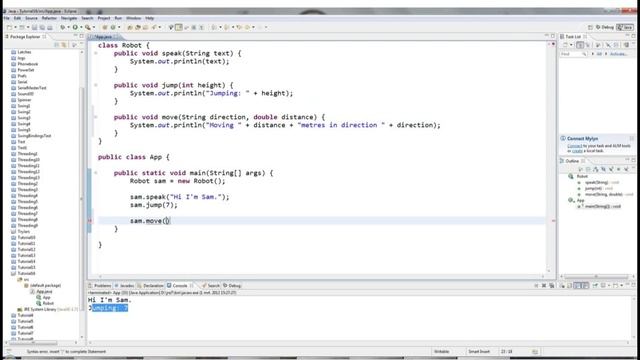Click the Open Perspective icon
This screenshot has width=640, height=360.
590,27
